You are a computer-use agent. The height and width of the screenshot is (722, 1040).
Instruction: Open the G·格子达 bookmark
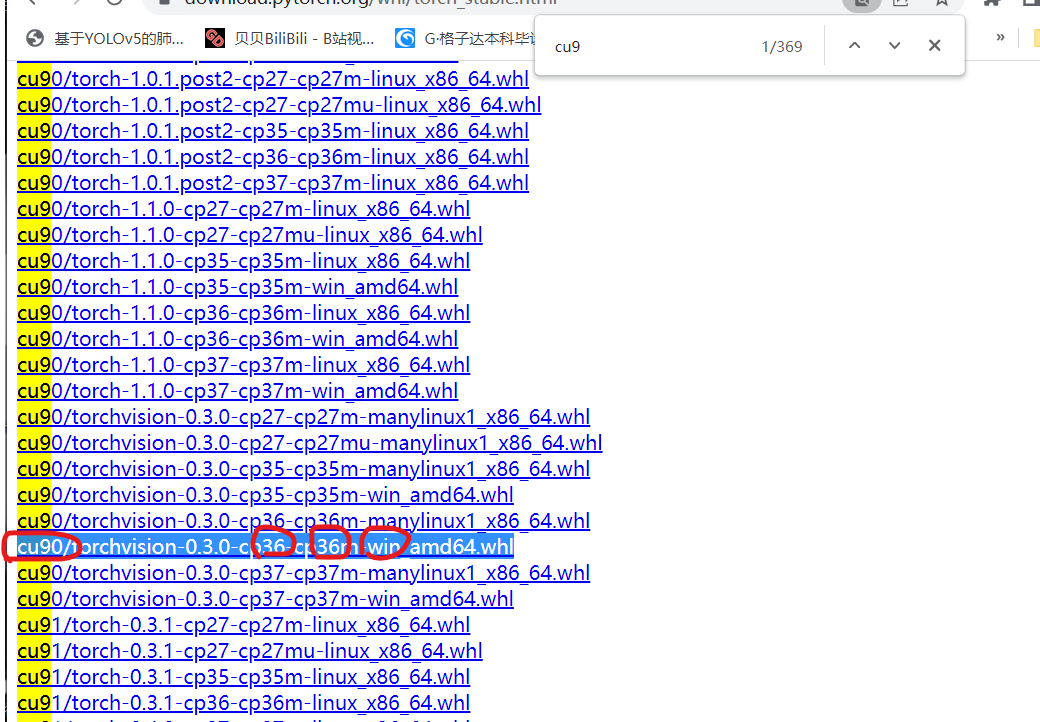tap(464, 39)
